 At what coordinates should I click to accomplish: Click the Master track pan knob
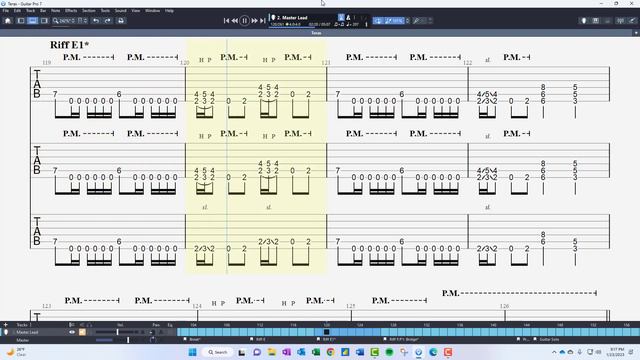153,340
